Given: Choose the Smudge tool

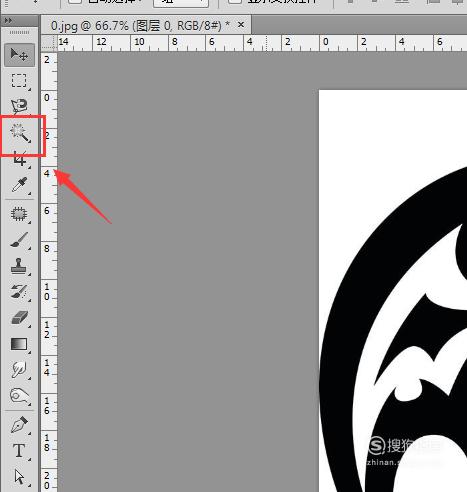Looking at the screenshot, I should tap(19, 370).
